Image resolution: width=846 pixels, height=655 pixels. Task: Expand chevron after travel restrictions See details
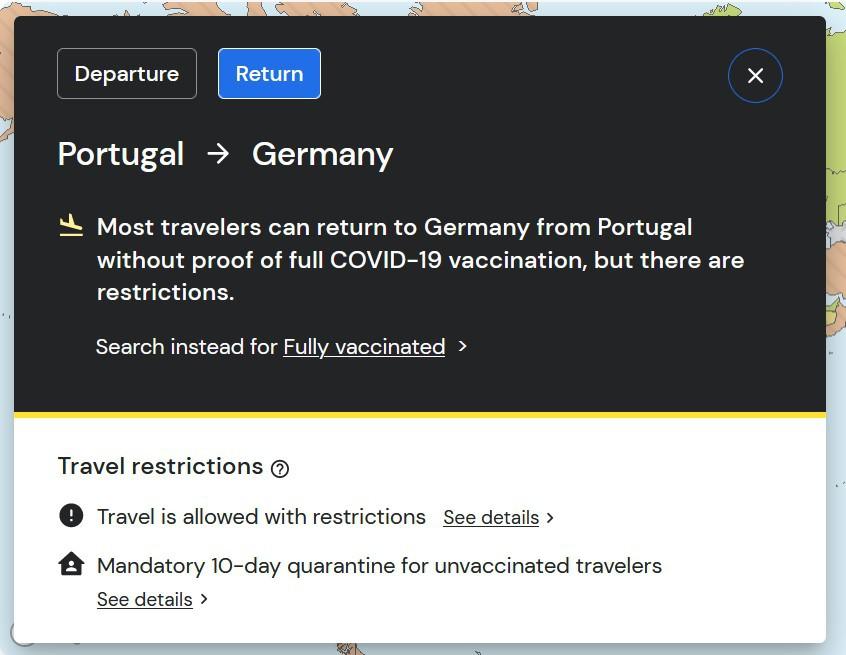pos(550,518)
